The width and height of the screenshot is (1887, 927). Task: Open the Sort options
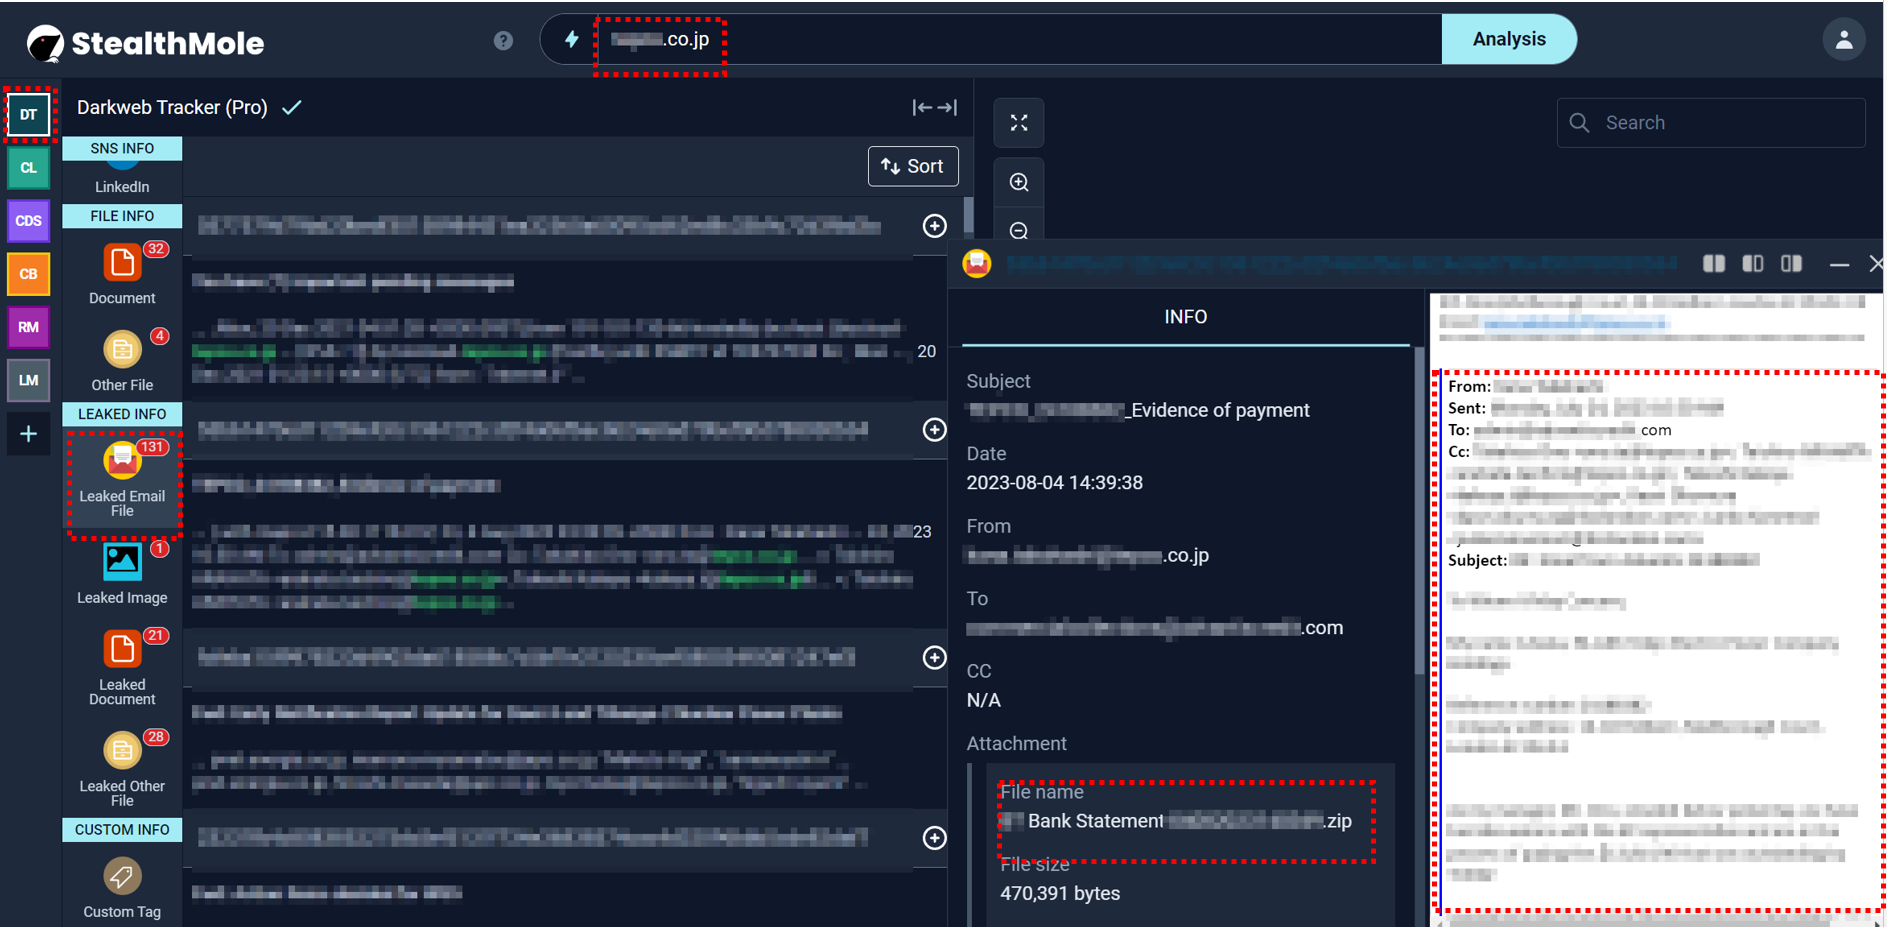(912, 166)
